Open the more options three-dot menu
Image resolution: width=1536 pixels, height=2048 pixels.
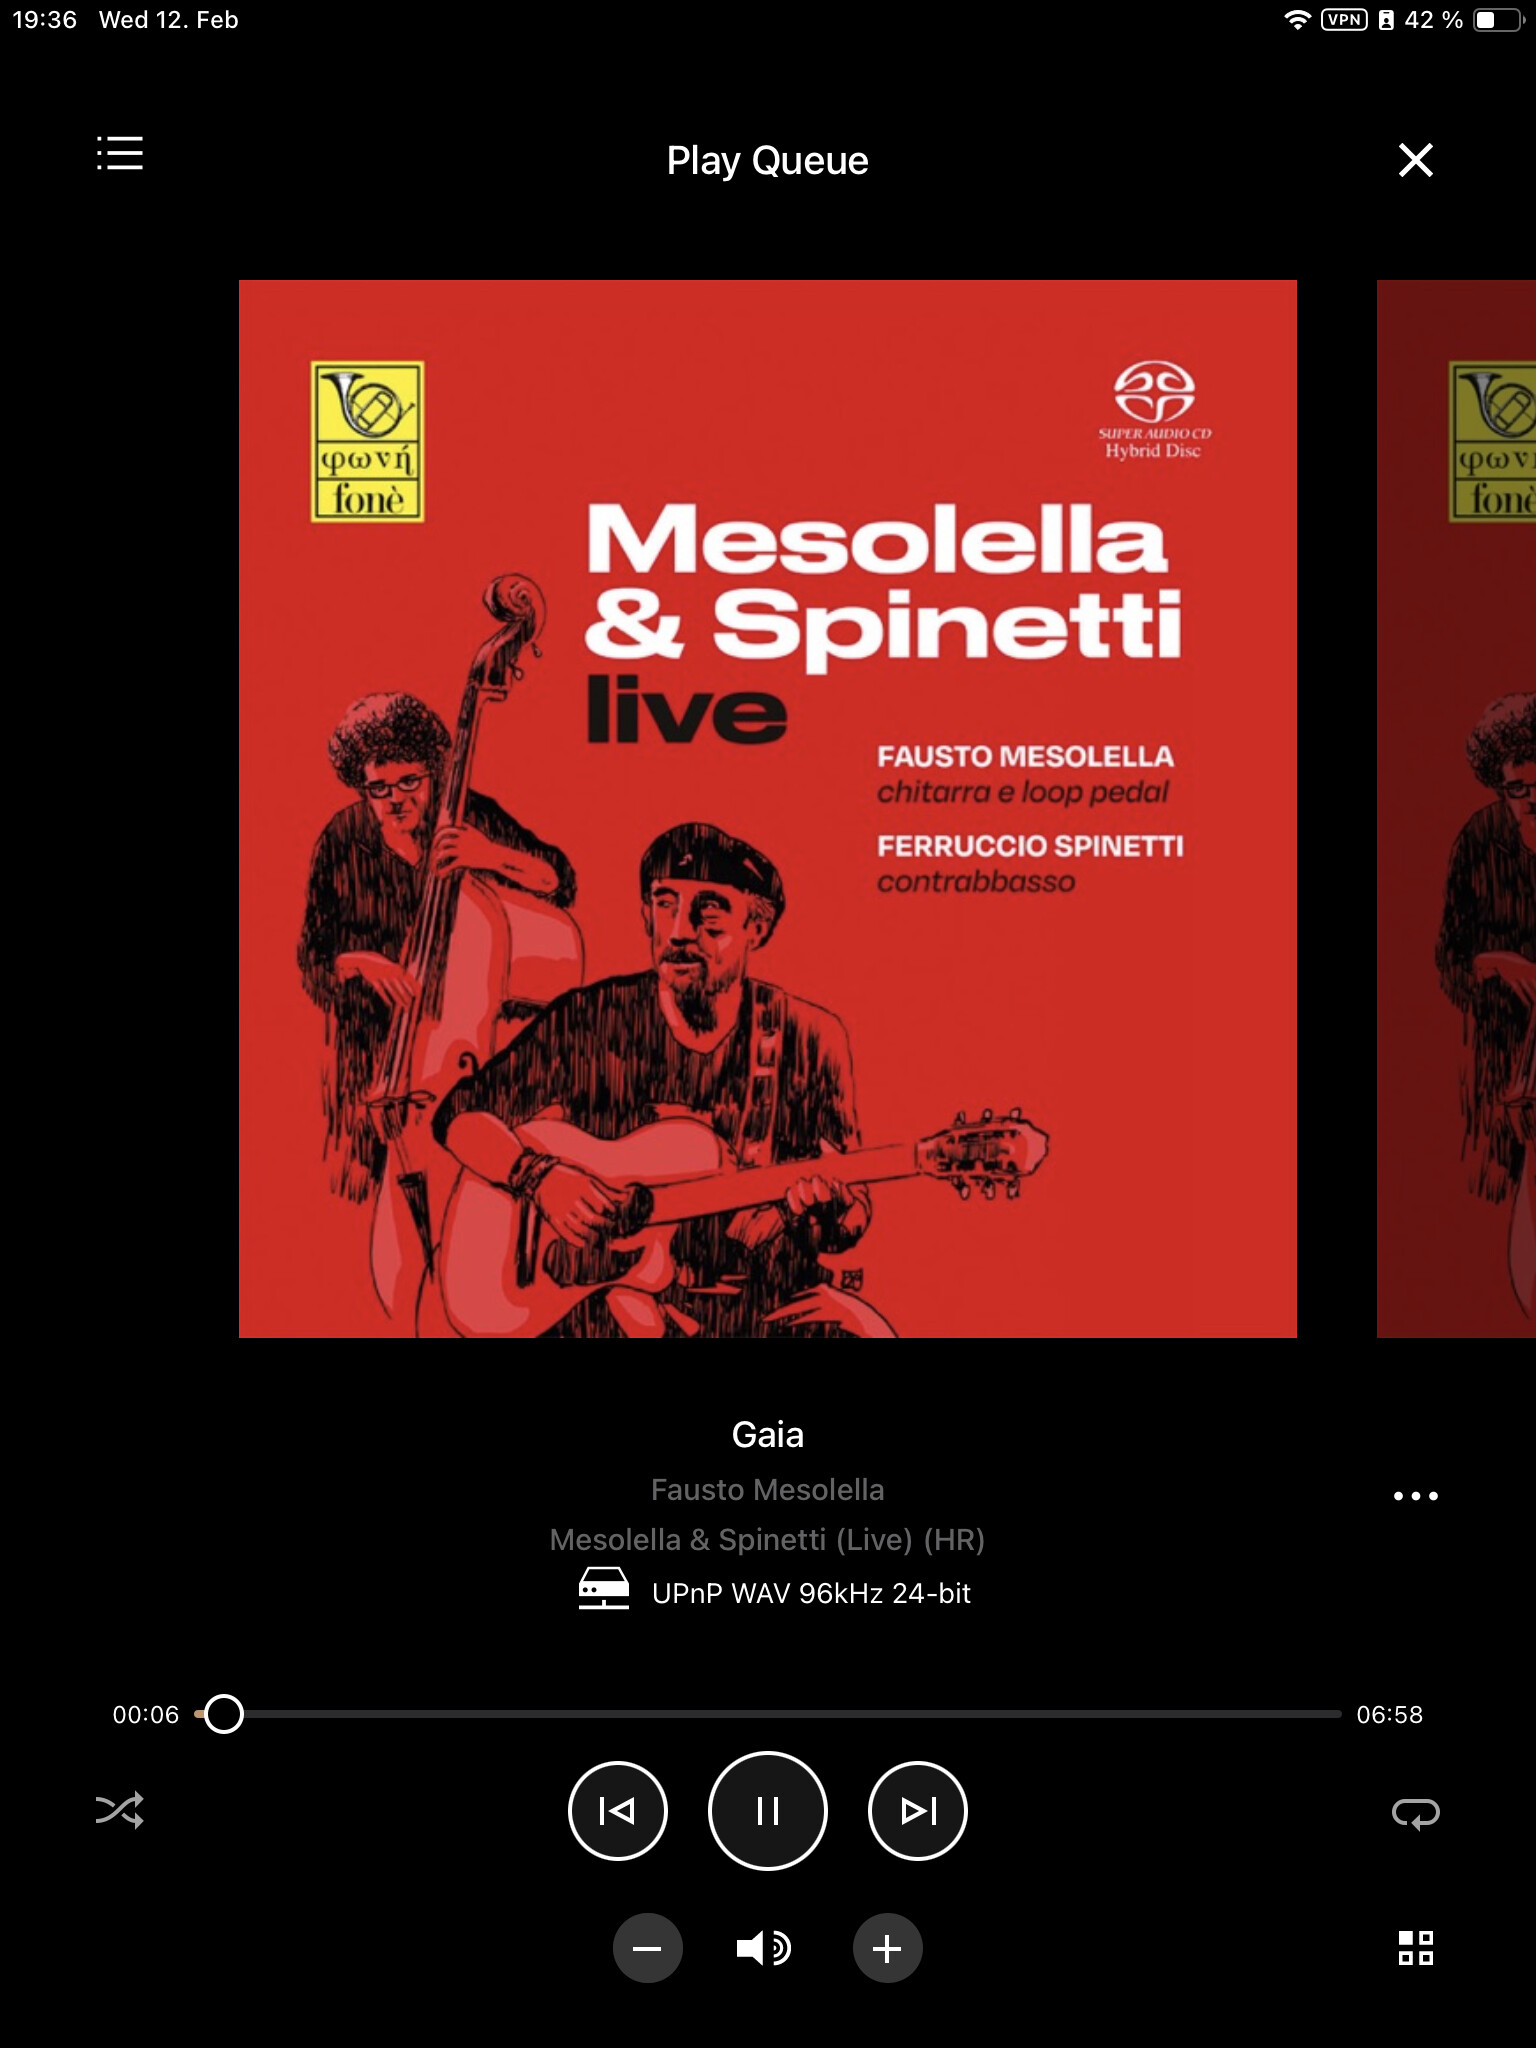(x=1415, y=1496)
